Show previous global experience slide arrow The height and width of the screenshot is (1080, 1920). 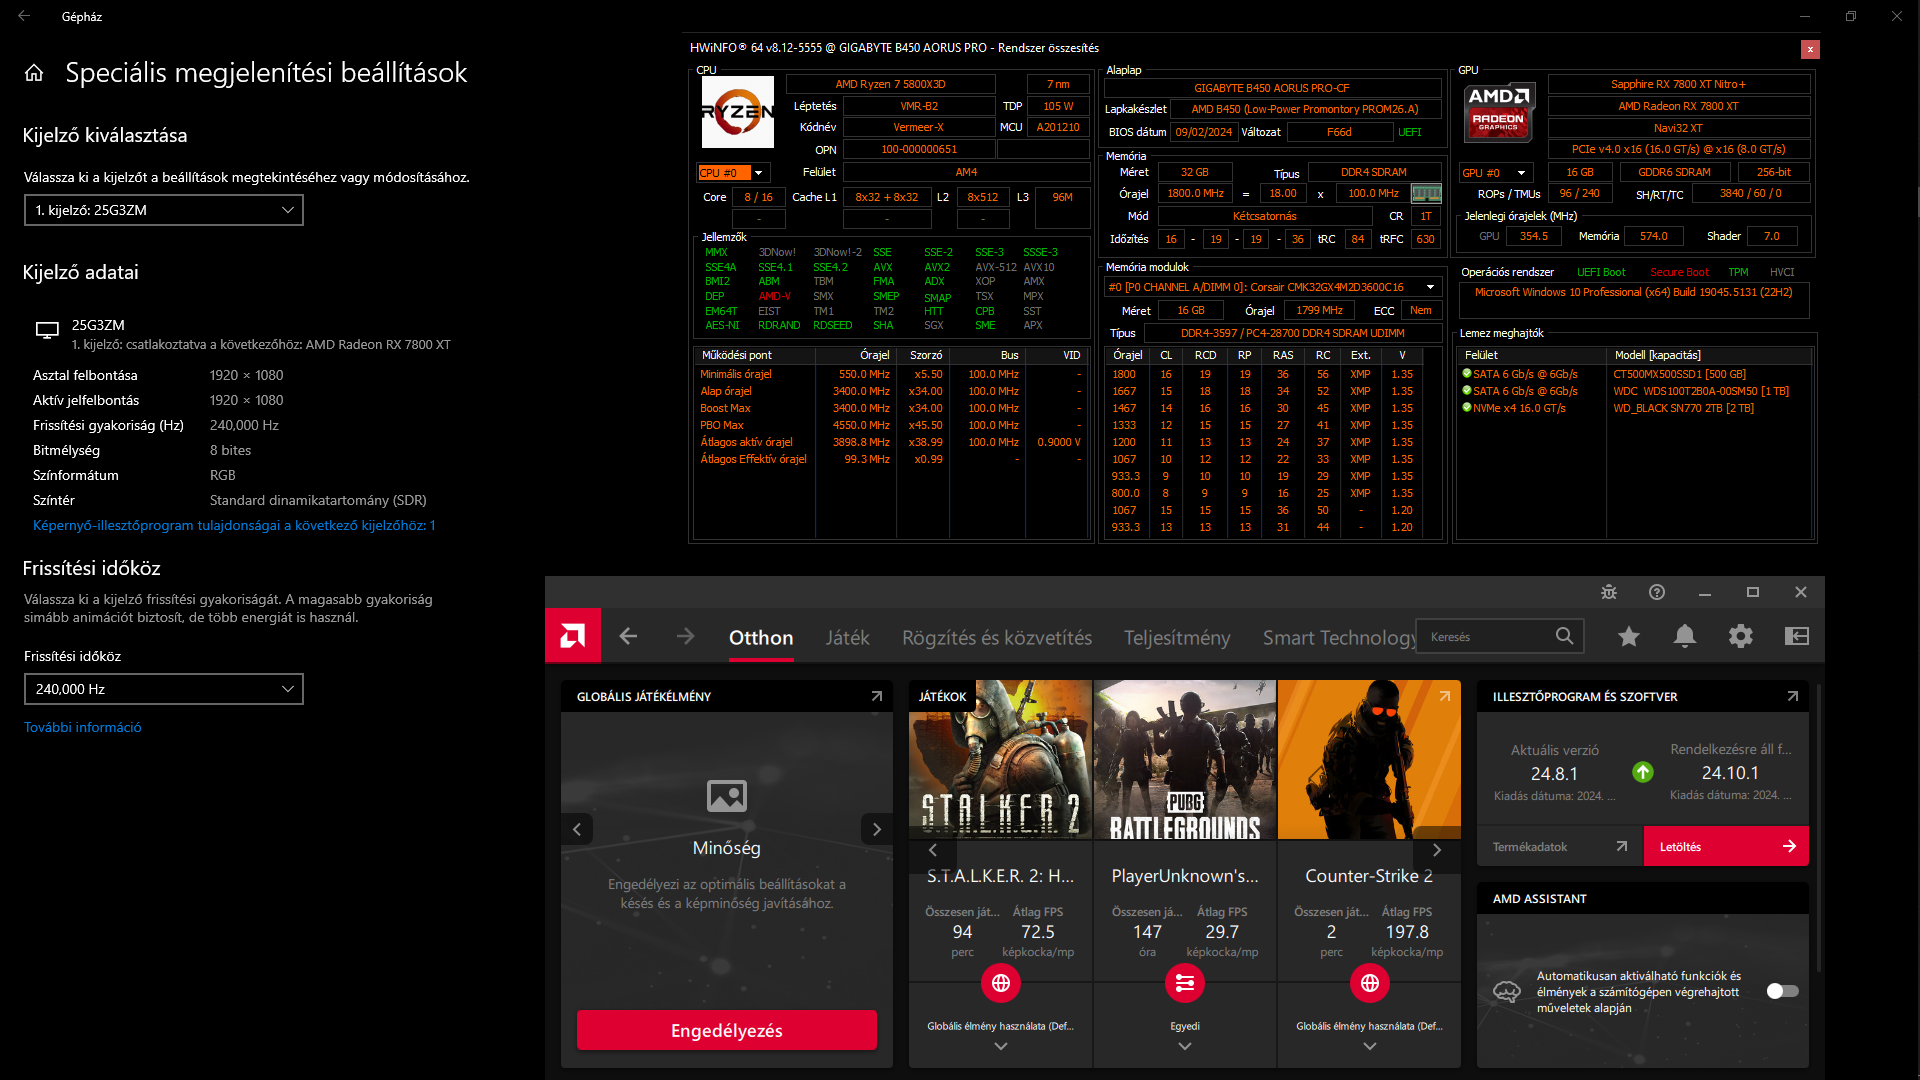point(577,829)
